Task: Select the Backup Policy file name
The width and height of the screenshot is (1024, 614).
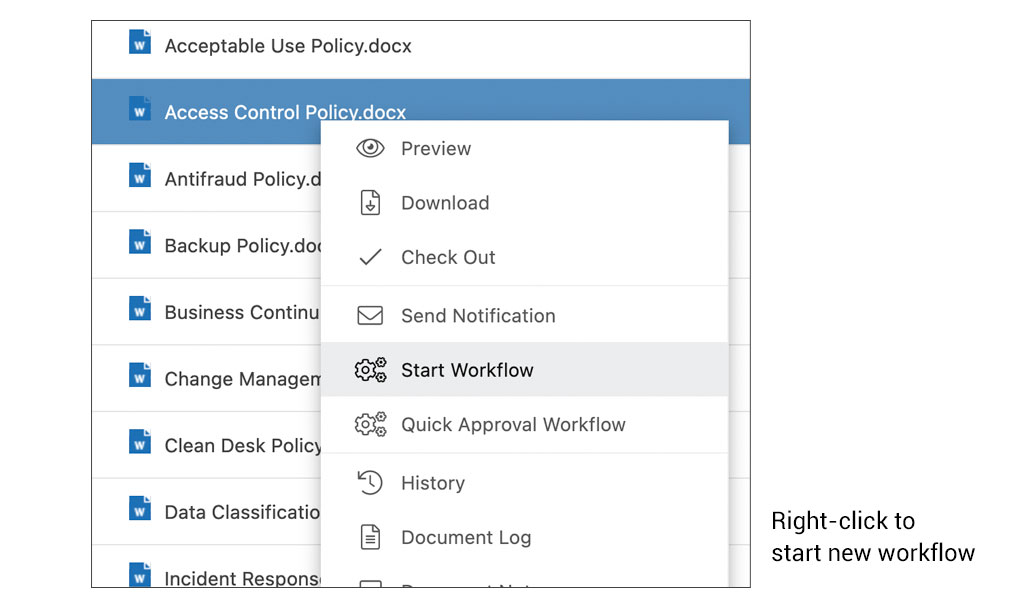Action: click(x=242, y=246)
